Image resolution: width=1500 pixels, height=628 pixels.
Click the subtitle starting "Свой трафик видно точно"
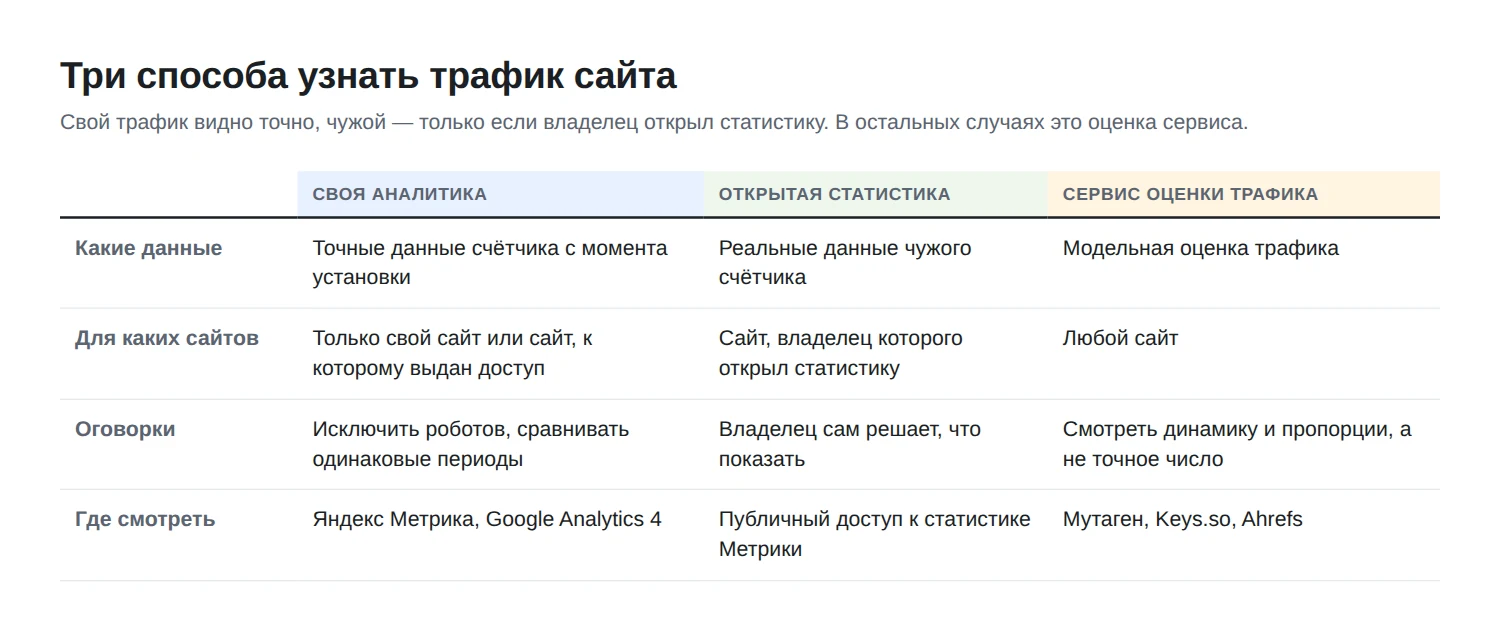tap(654, 123)
